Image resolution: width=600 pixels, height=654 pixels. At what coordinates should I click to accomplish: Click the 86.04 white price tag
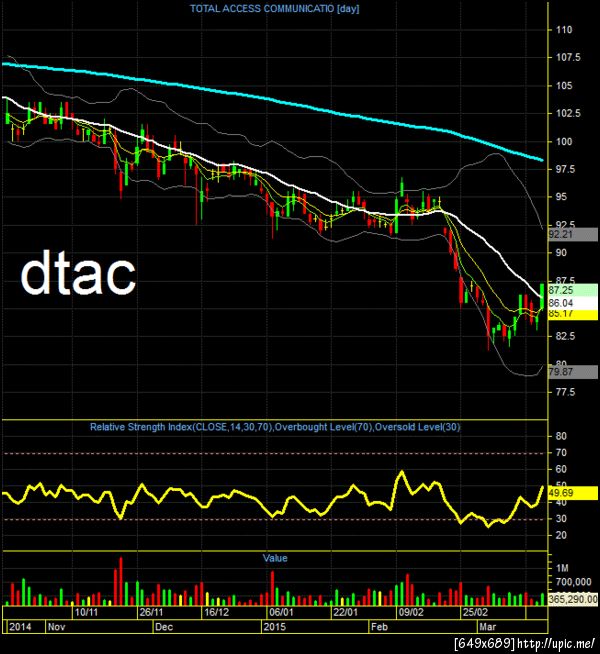point(573,302)
